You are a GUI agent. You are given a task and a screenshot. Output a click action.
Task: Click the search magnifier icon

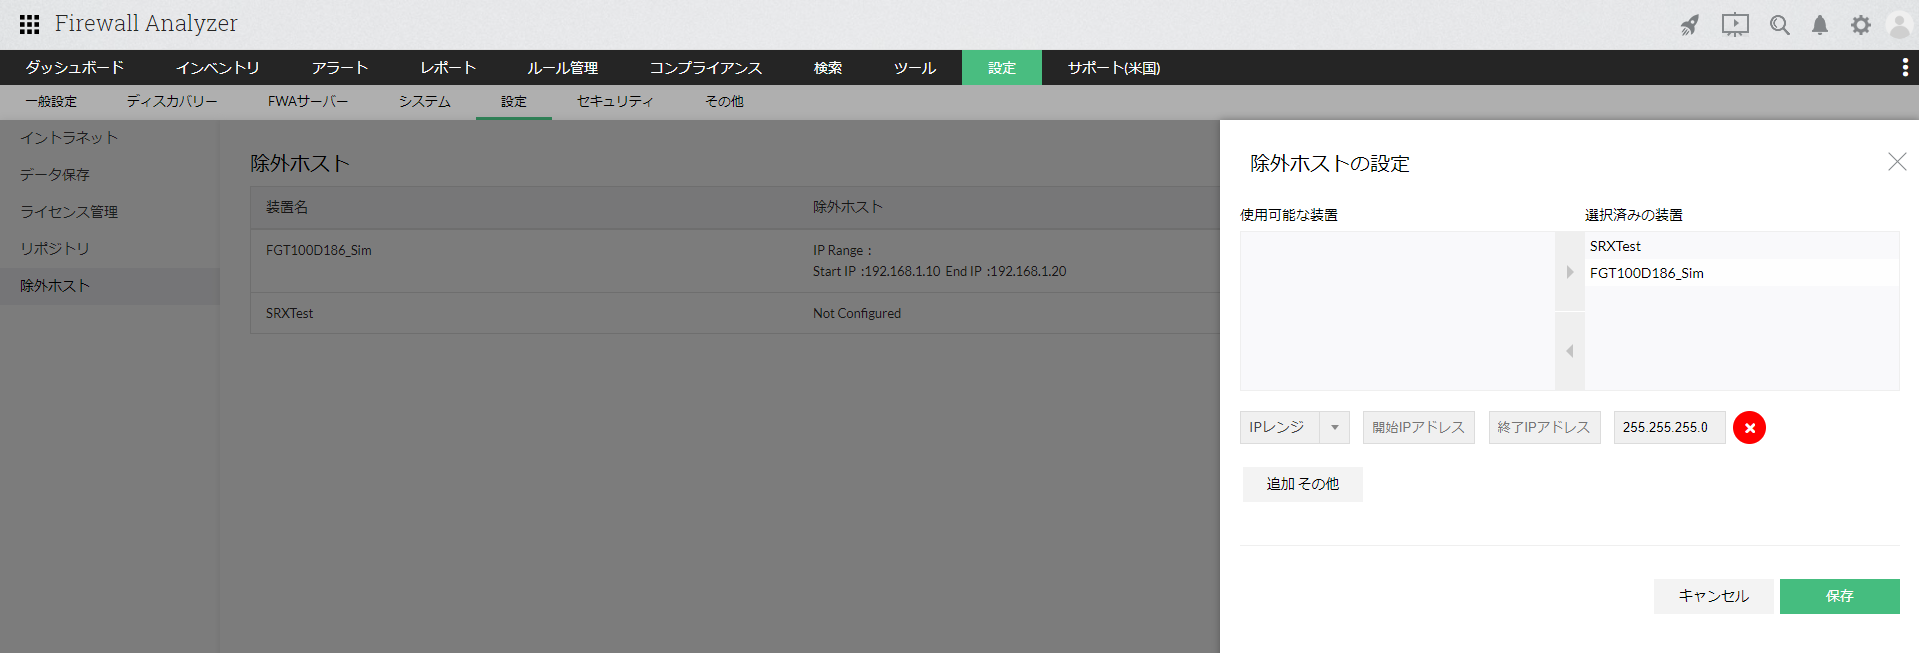[x=1779, y=25]
